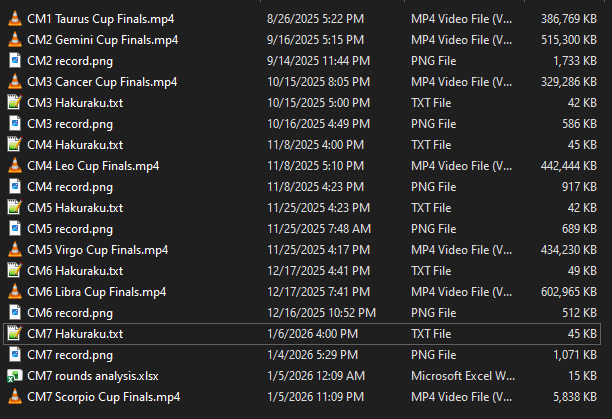Click the date 10/16/2025 4:49 PM
Screen dimensions: 612x419
[x=318, y=124]
